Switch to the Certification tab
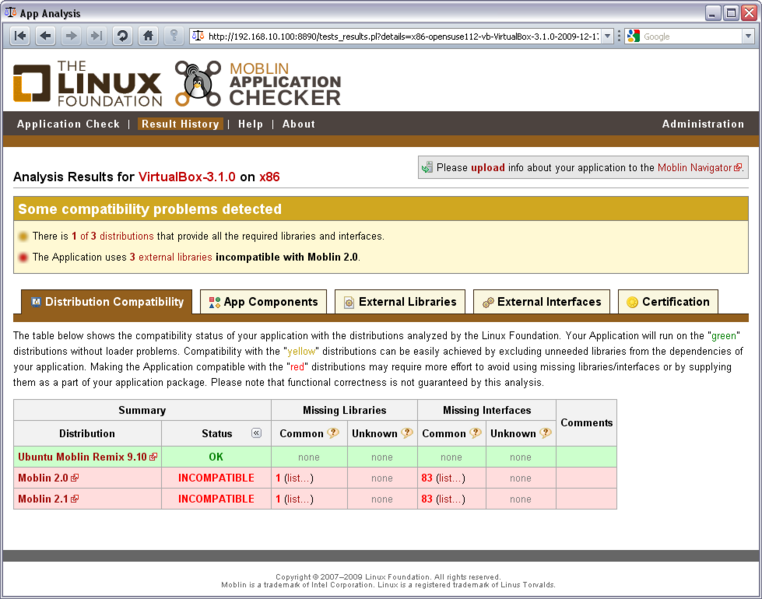Screen dimensions: 762x599 [x=668, y=302]
